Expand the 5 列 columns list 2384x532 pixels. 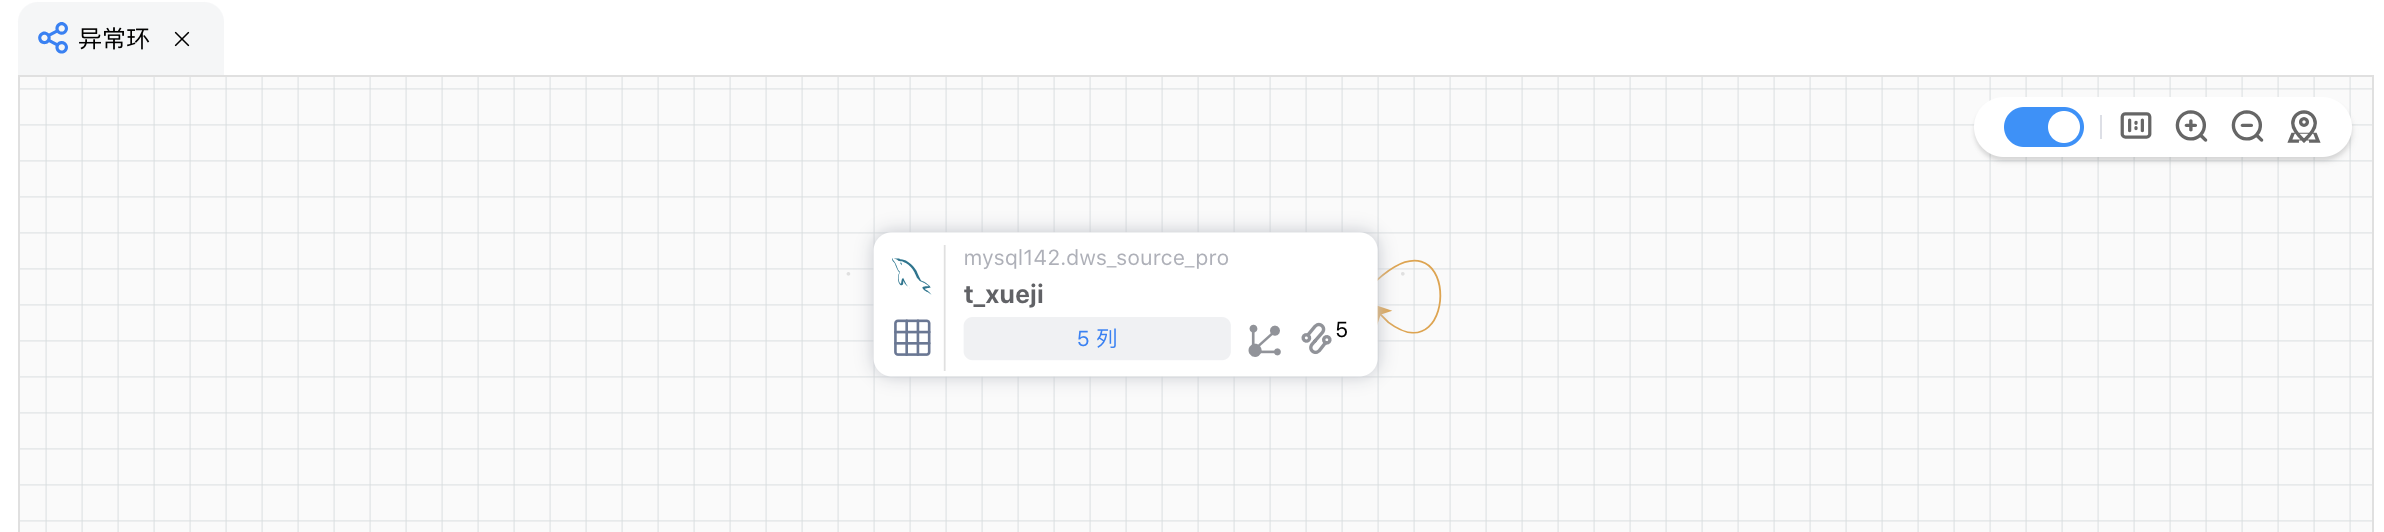click(x=1096, y=339)
